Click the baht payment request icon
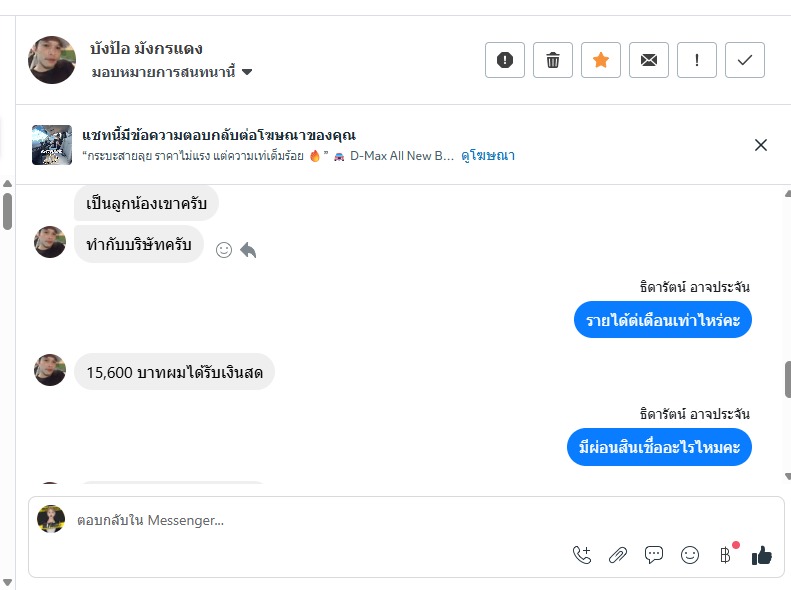791x590 pixels. (726, 555)
